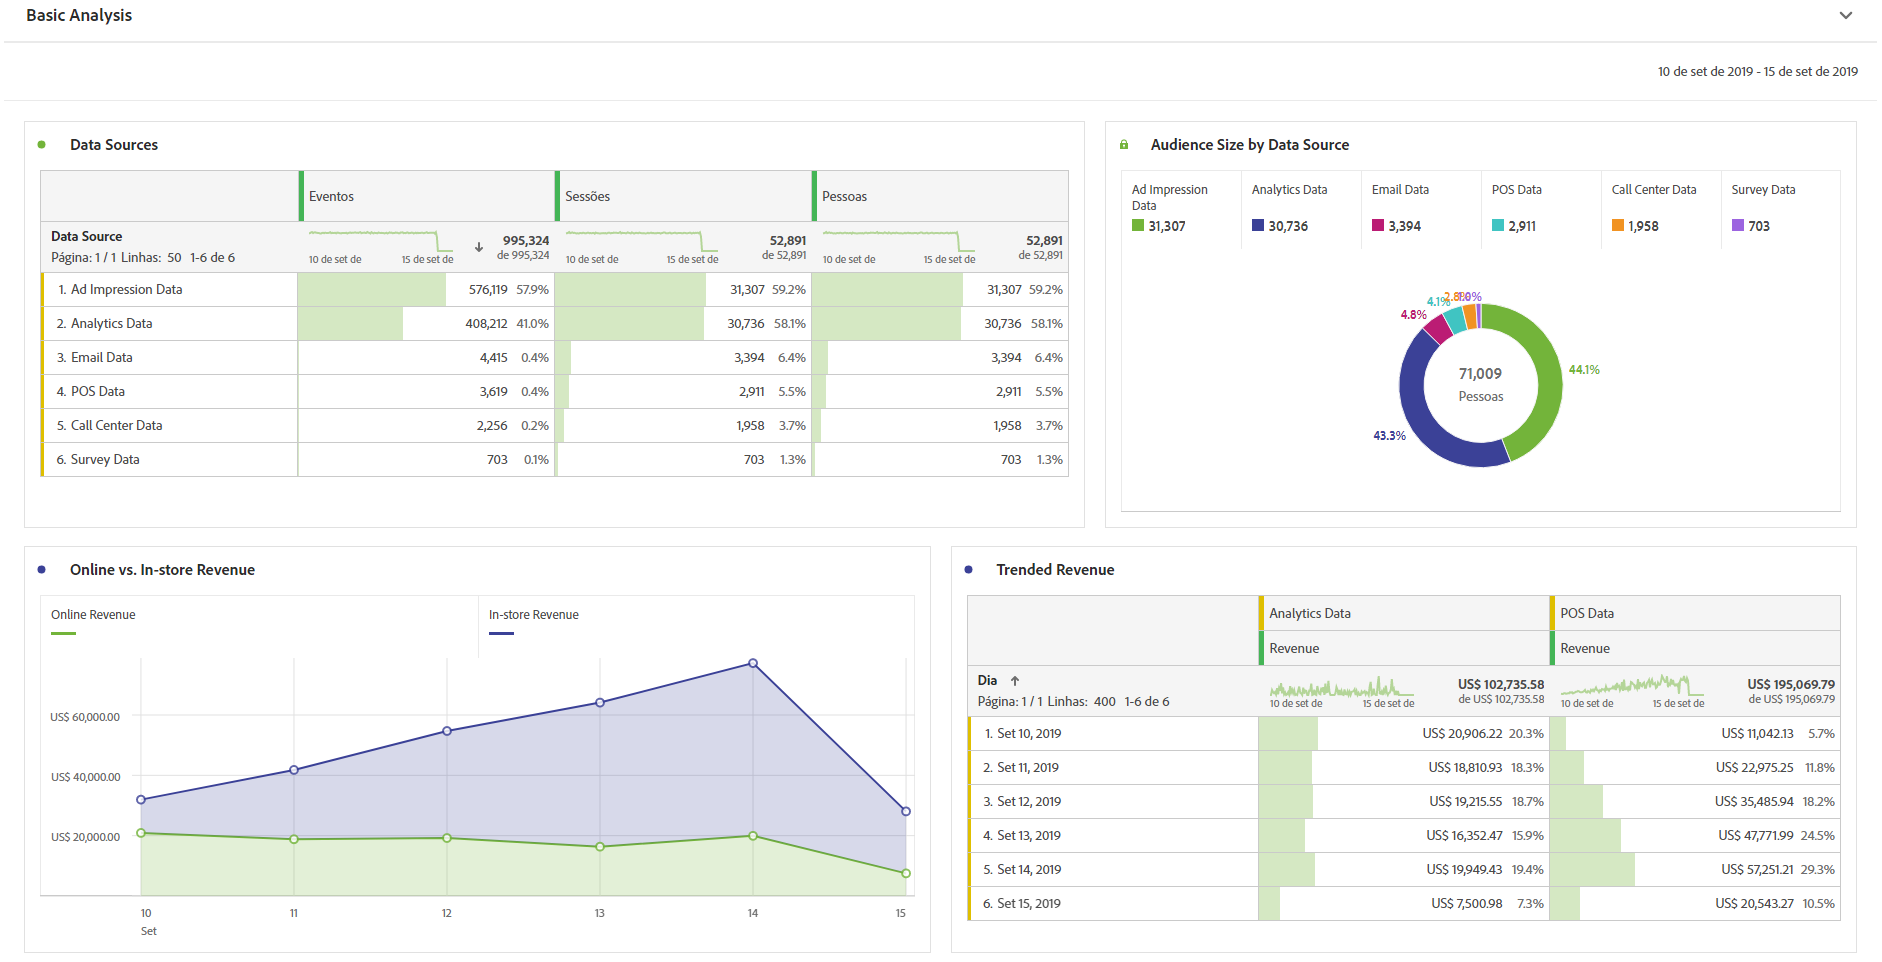Select Analytics Data header in Trended Revenue table
1882x962 pixels.
pos(1404,613)
